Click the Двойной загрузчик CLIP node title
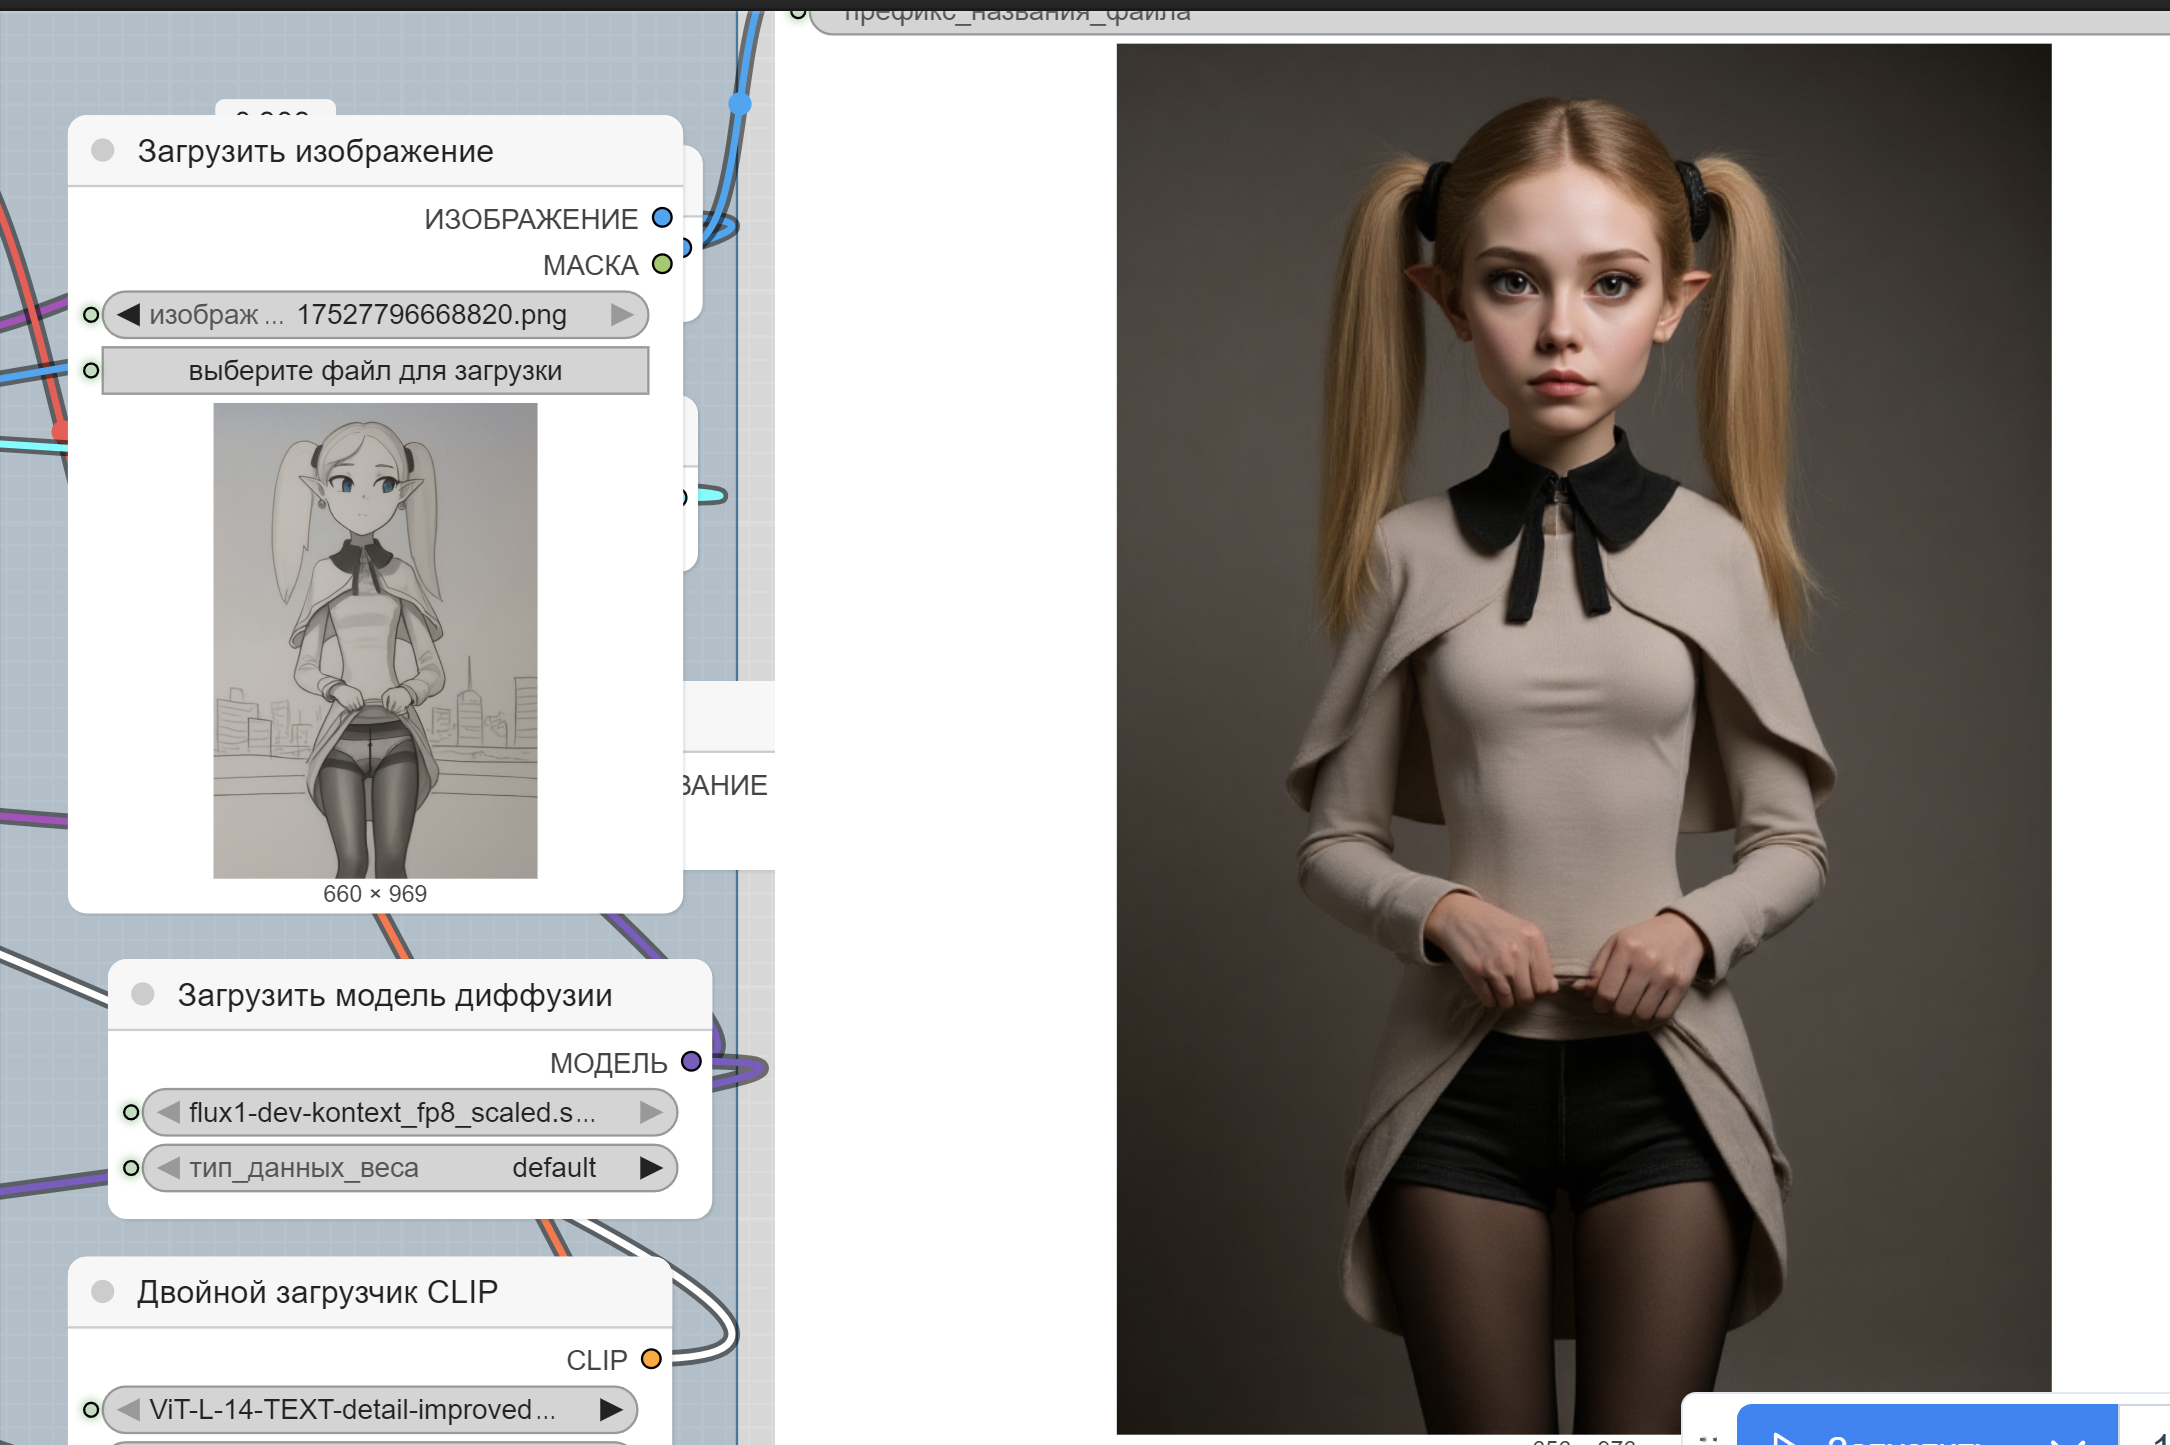The height and width of the screenshot is (1445, 2170). [x=317, y=1292]
